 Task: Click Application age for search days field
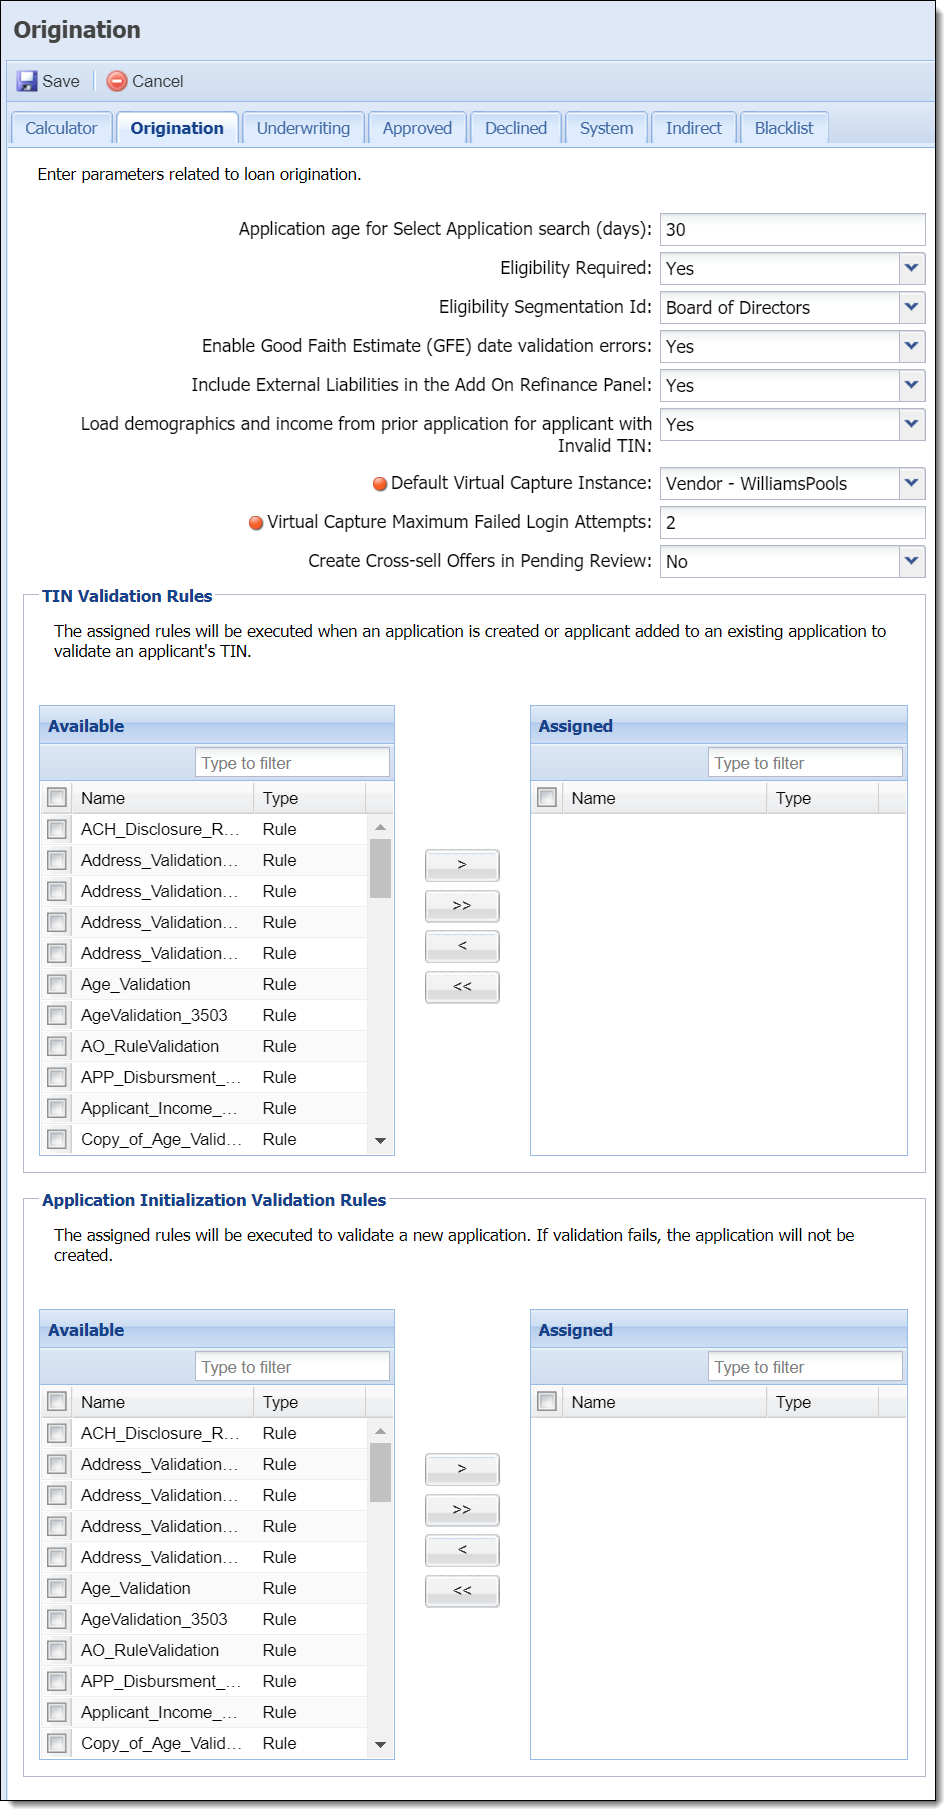tap(792, 229)
